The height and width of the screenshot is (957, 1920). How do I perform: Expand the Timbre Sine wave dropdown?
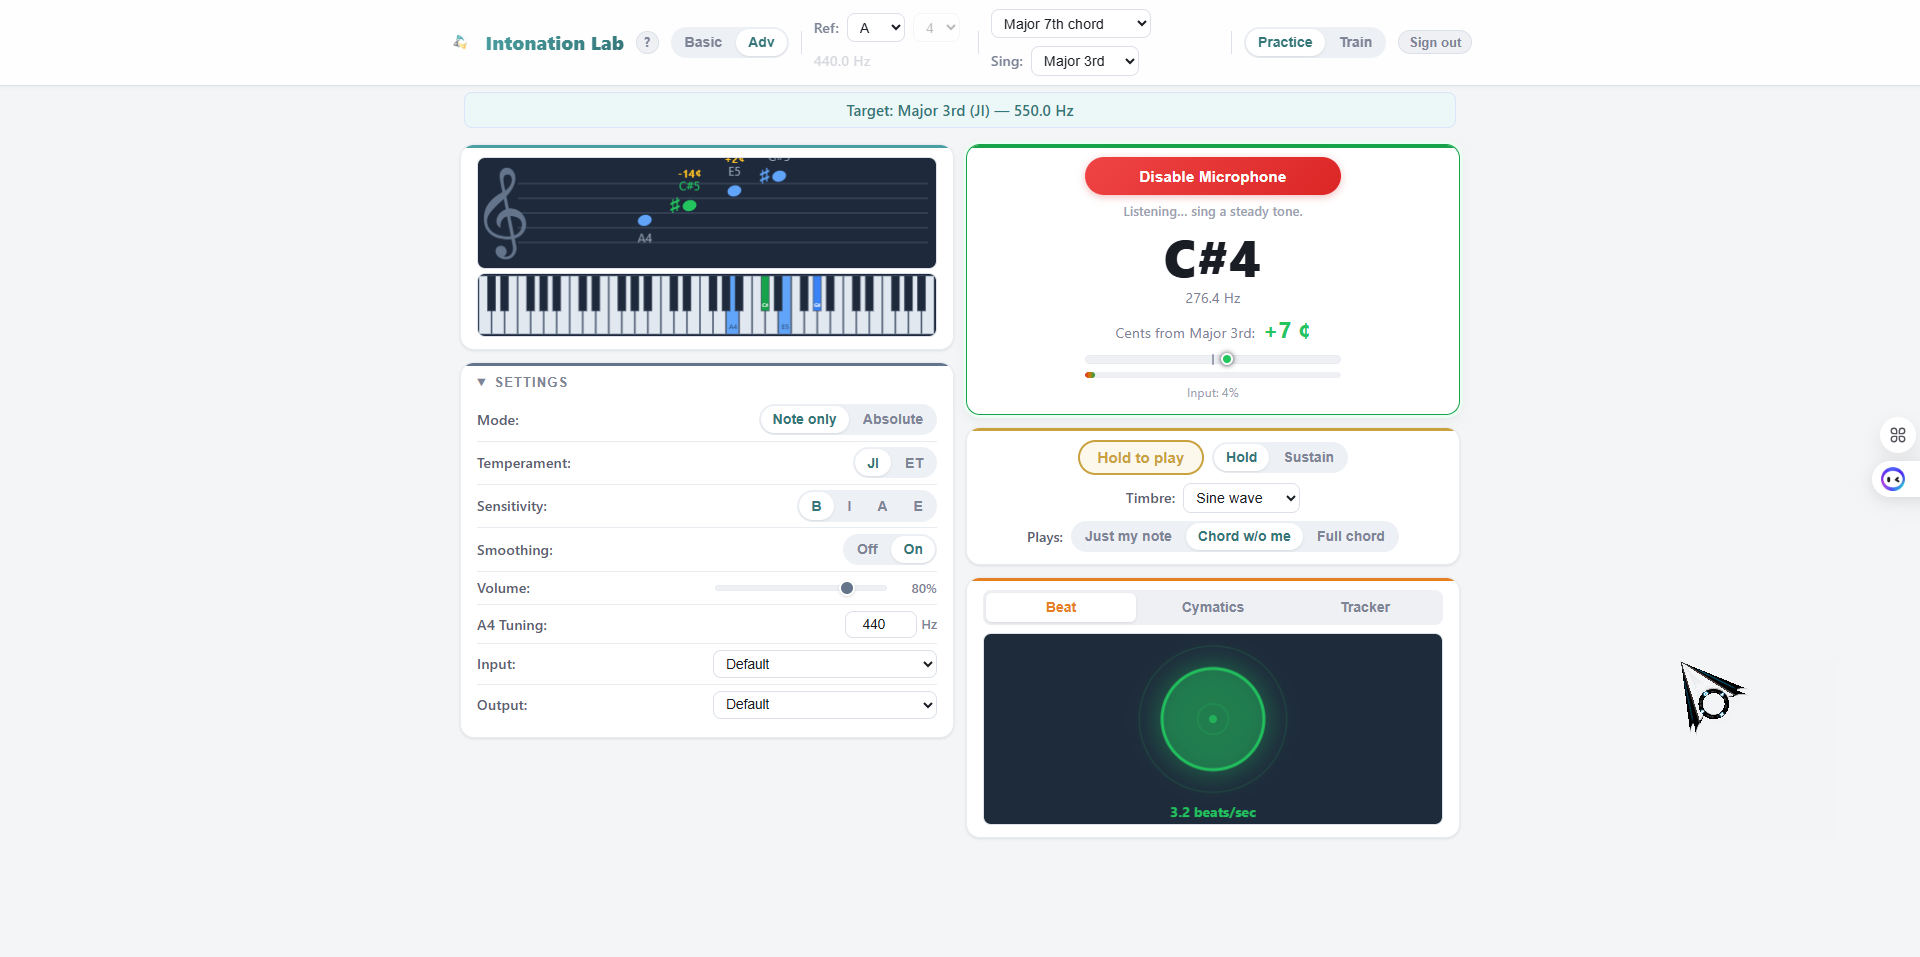tap(1241, 498)
